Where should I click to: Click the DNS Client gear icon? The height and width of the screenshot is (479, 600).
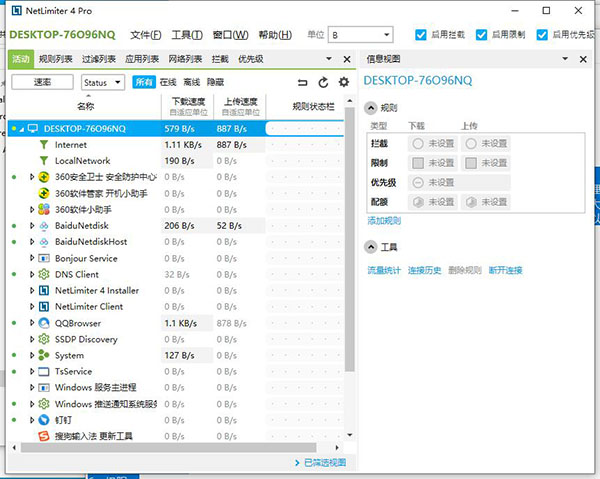pos(44,274)
